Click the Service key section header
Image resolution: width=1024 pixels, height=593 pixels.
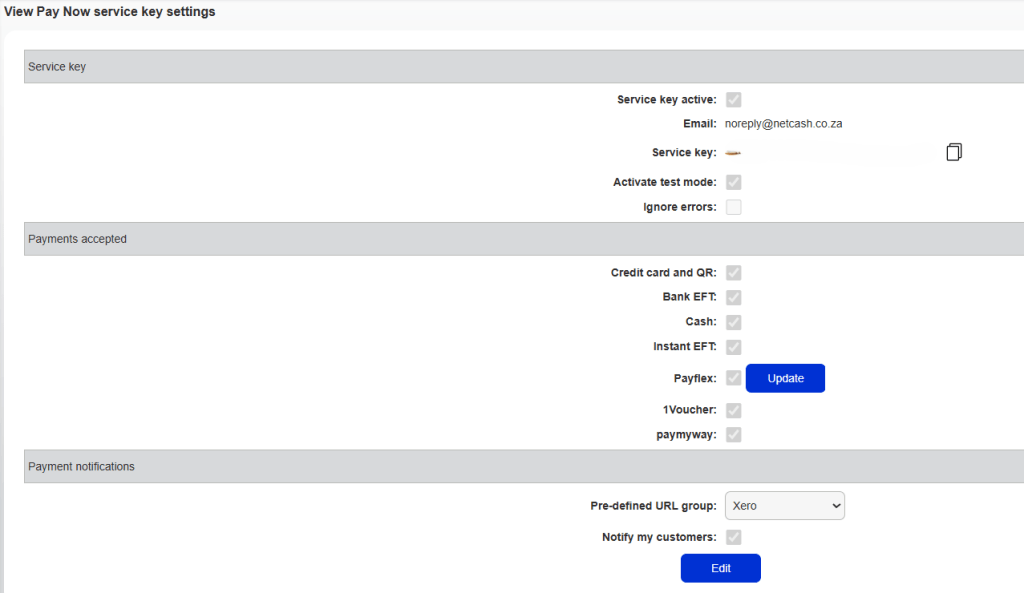[57, 67]
